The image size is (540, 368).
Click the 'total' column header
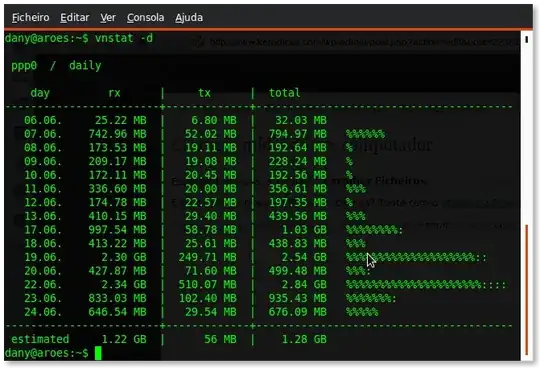(284, 93)
